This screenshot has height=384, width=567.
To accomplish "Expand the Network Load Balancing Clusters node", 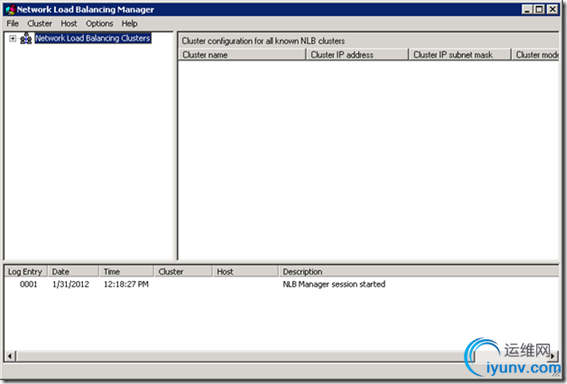I will click(13, 38).
